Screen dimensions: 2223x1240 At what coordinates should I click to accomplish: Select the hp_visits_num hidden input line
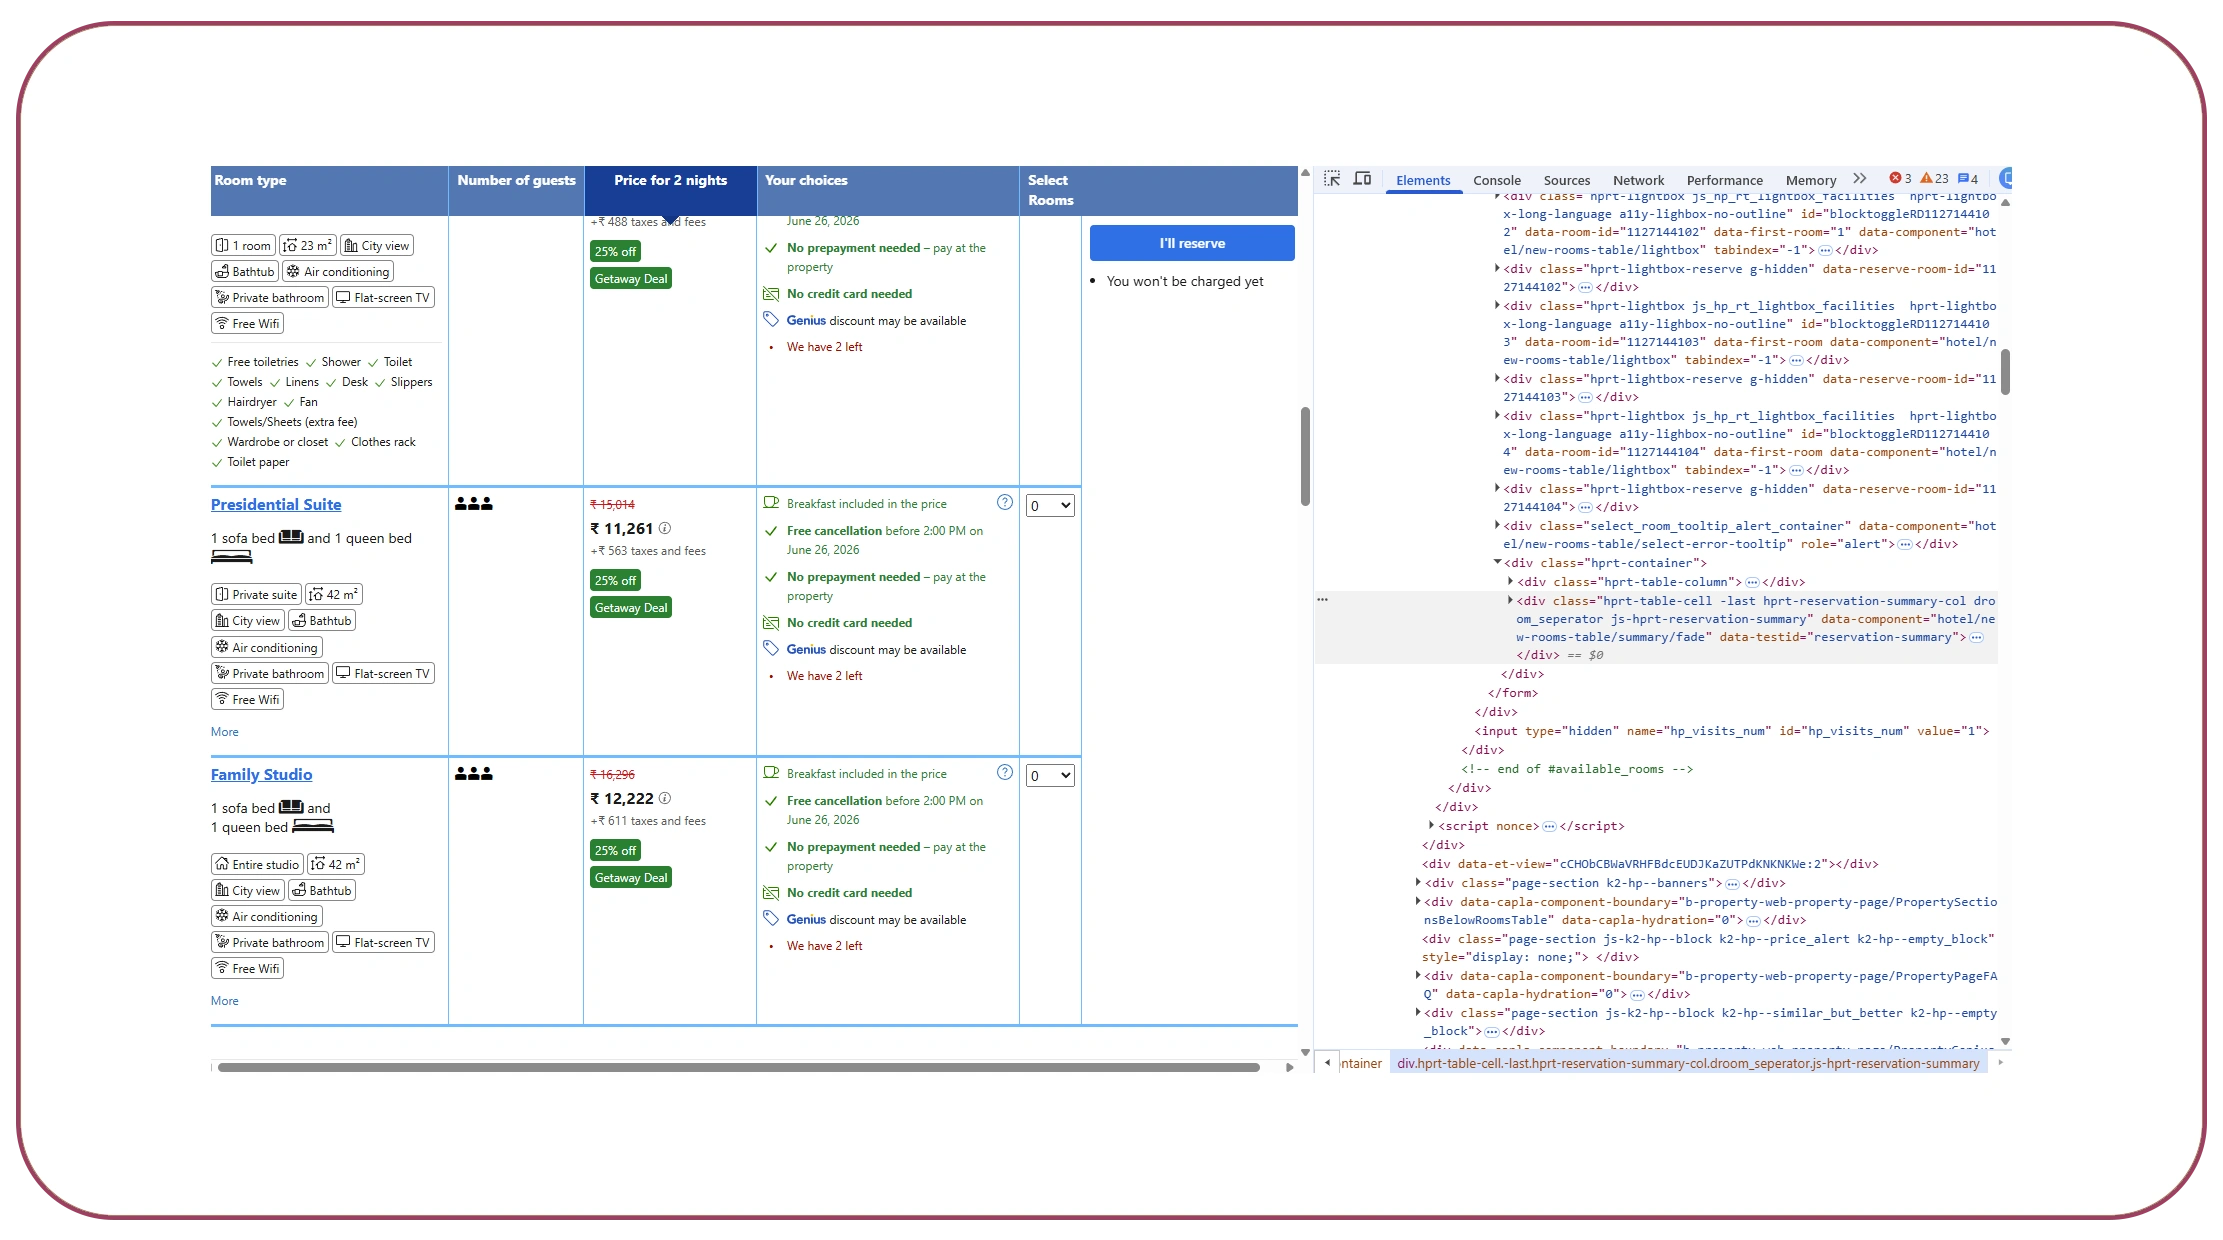[x=1732, y=731]
